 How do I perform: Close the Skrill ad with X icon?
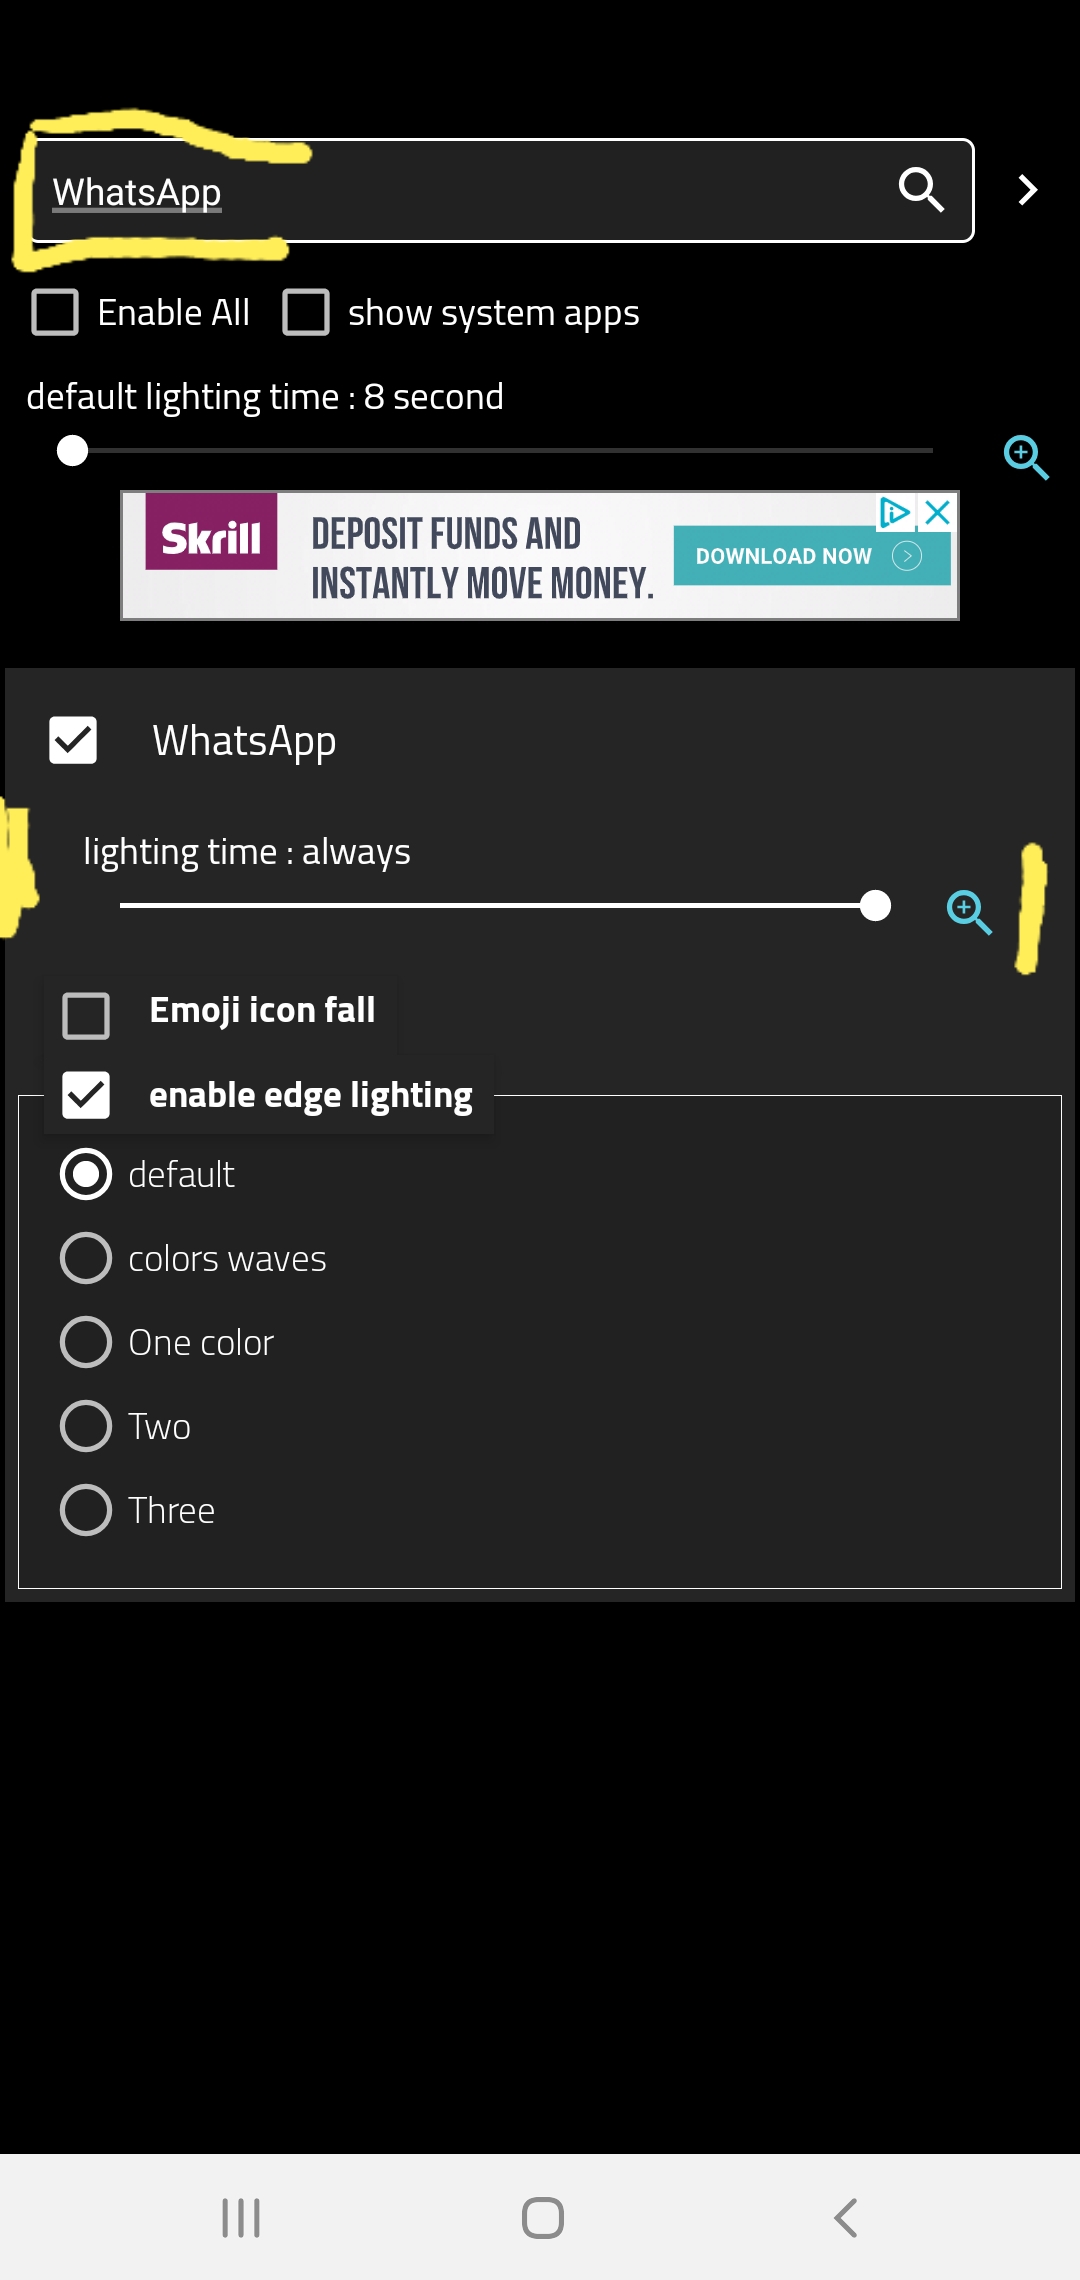[938, 513]
